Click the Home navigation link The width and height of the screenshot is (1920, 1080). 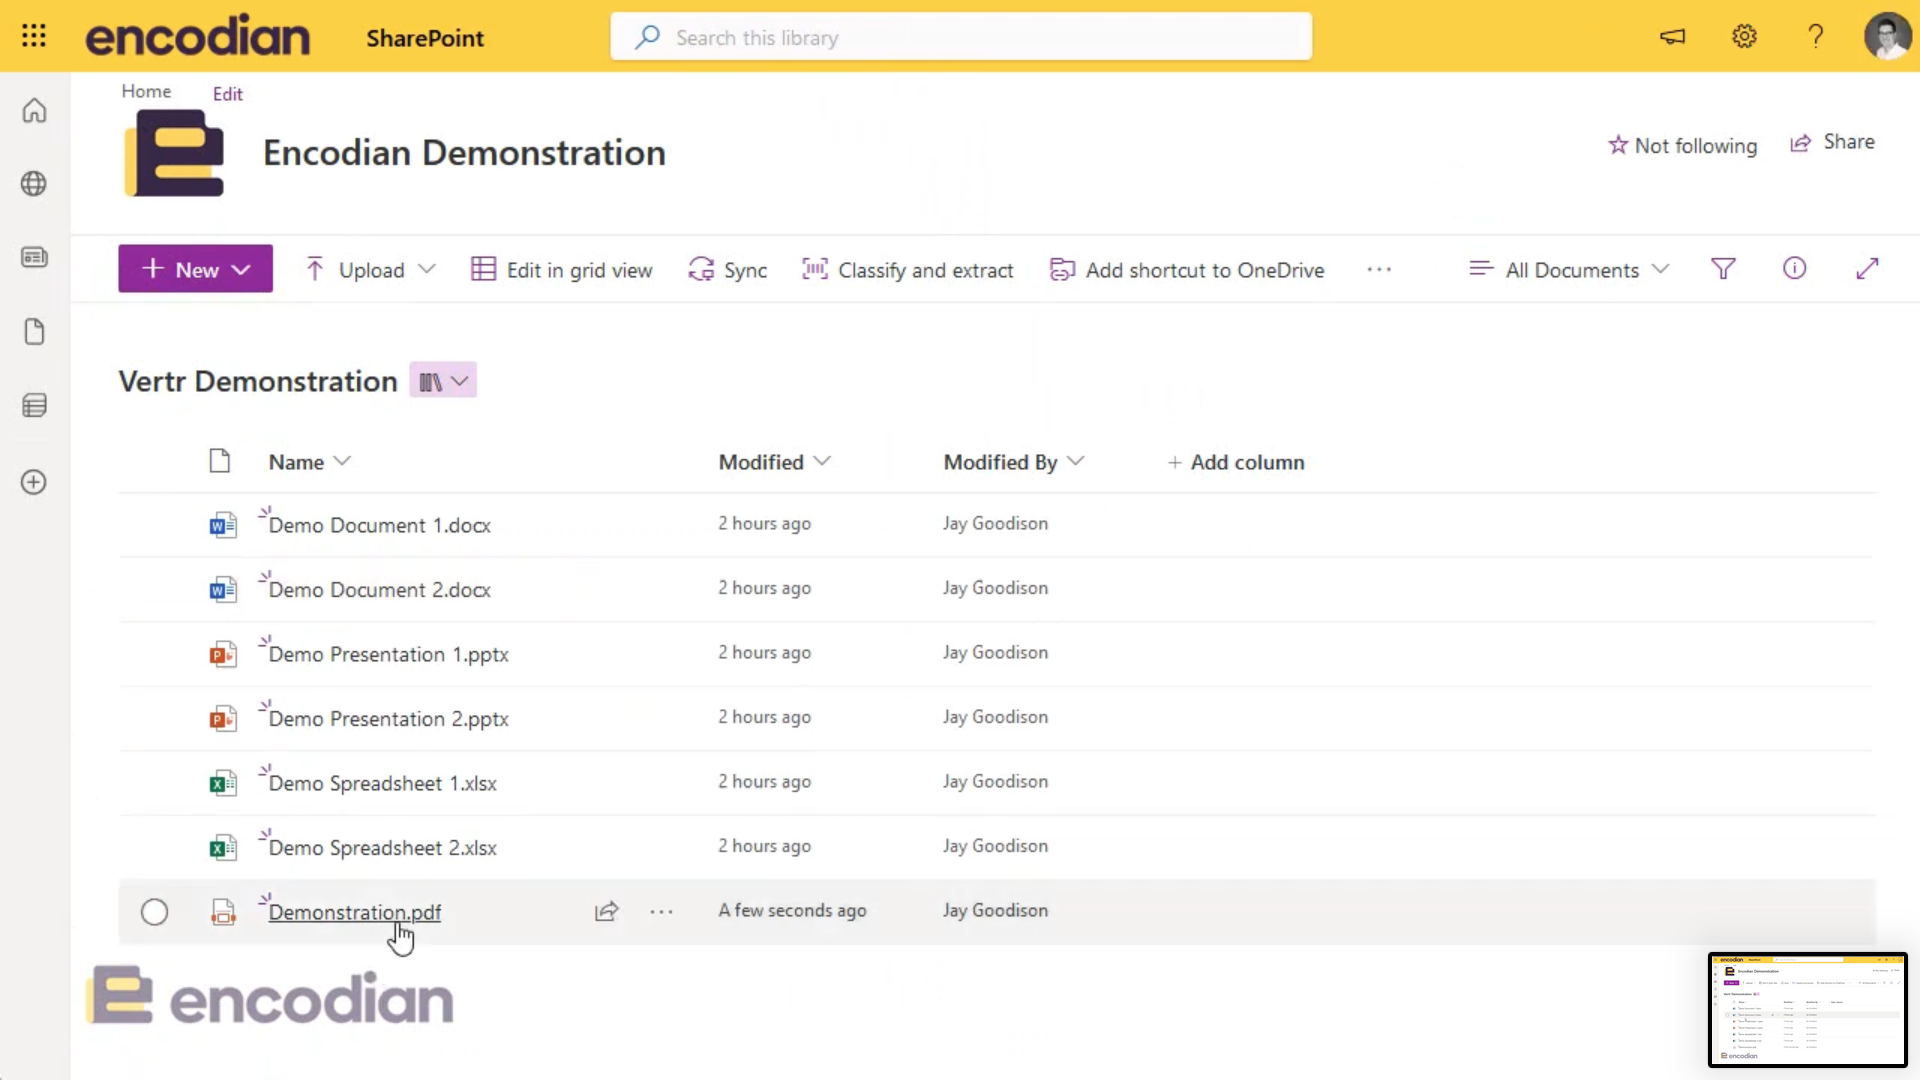tap(146, 91)
